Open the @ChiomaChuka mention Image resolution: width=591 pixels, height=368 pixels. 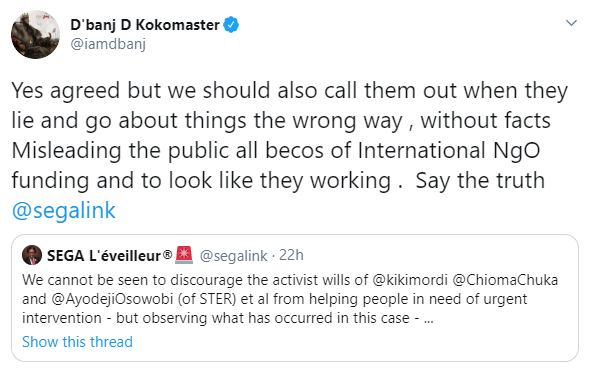pyautogui.click(x=505, y=280)
